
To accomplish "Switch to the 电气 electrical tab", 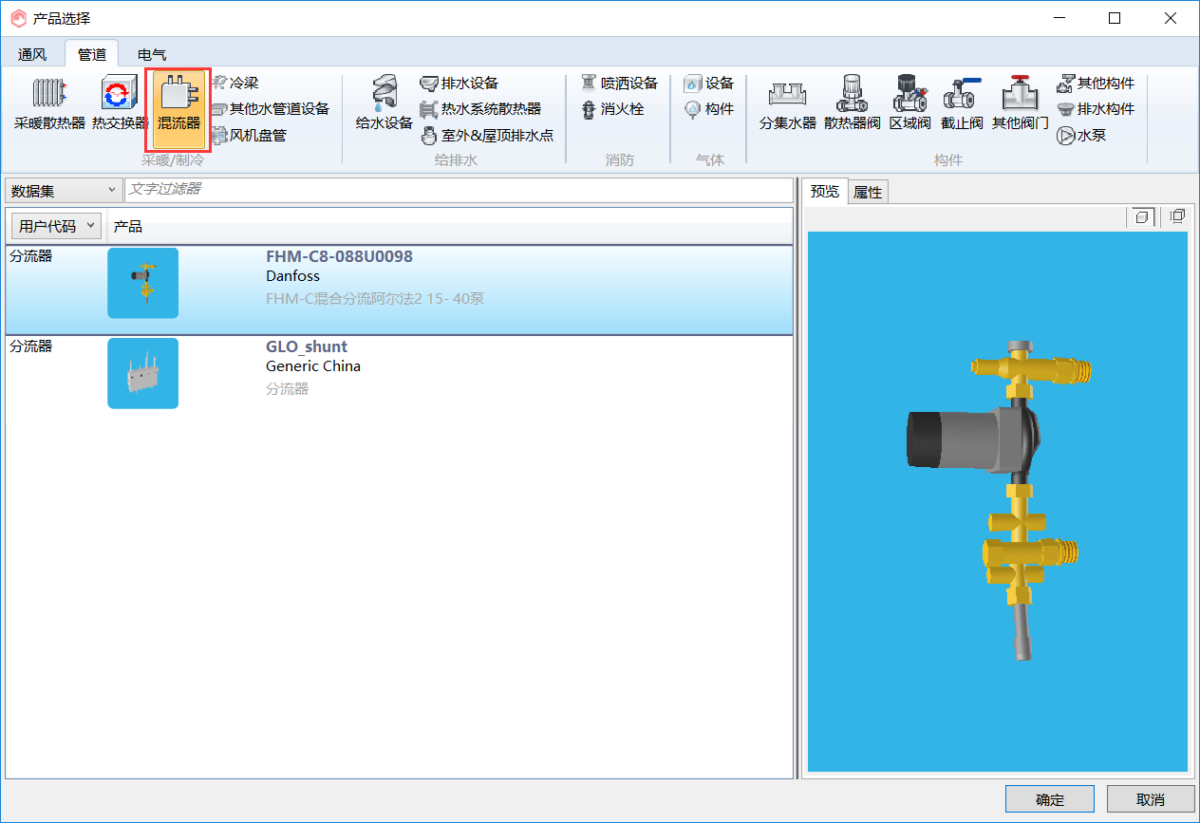I will (152, 54).
